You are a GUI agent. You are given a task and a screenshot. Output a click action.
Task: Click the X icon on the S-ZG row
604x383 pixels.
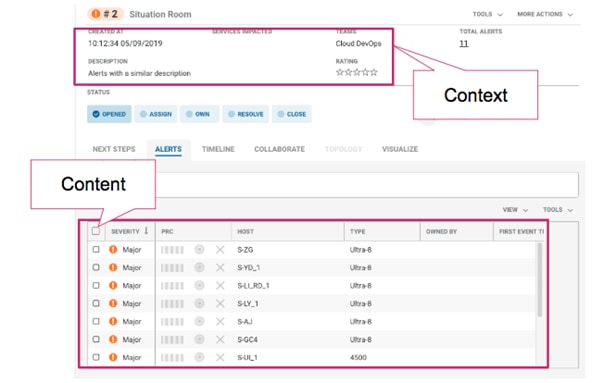[220, 250]
